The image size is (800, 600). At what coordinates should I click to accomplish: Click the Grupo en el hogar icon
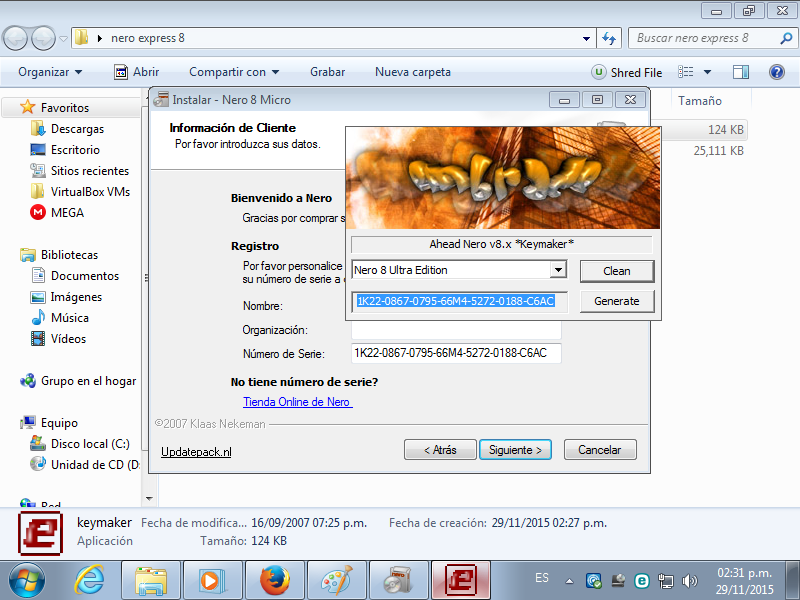click(28, 381)
